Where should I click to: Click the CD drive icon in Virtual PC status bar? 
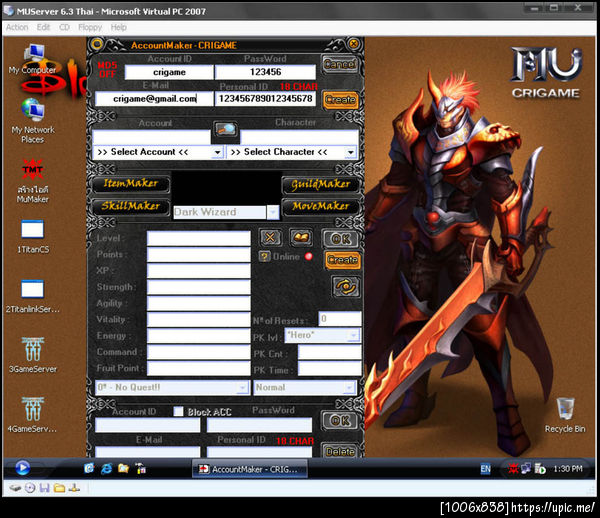(x=30, y=488)
